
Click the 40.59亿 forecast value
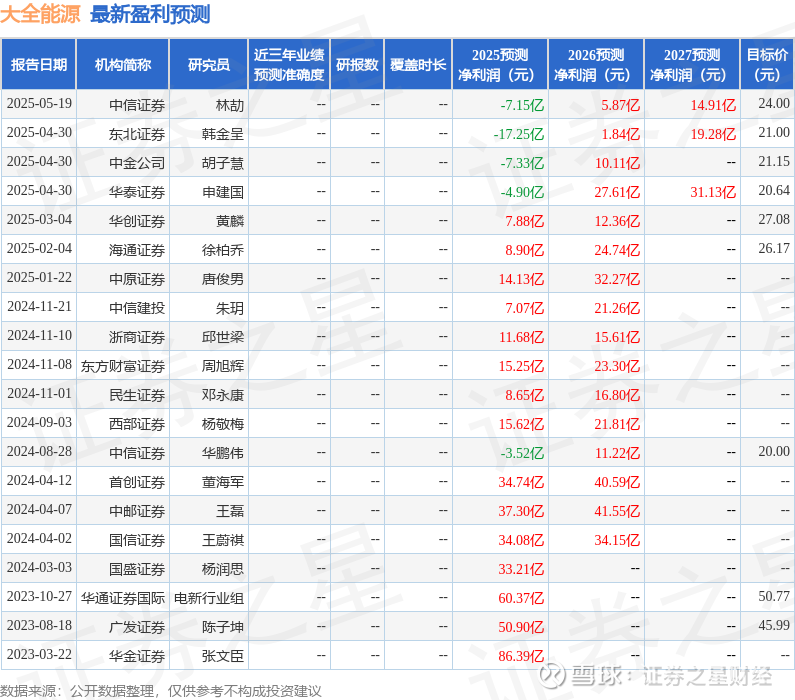click(617, 482)
